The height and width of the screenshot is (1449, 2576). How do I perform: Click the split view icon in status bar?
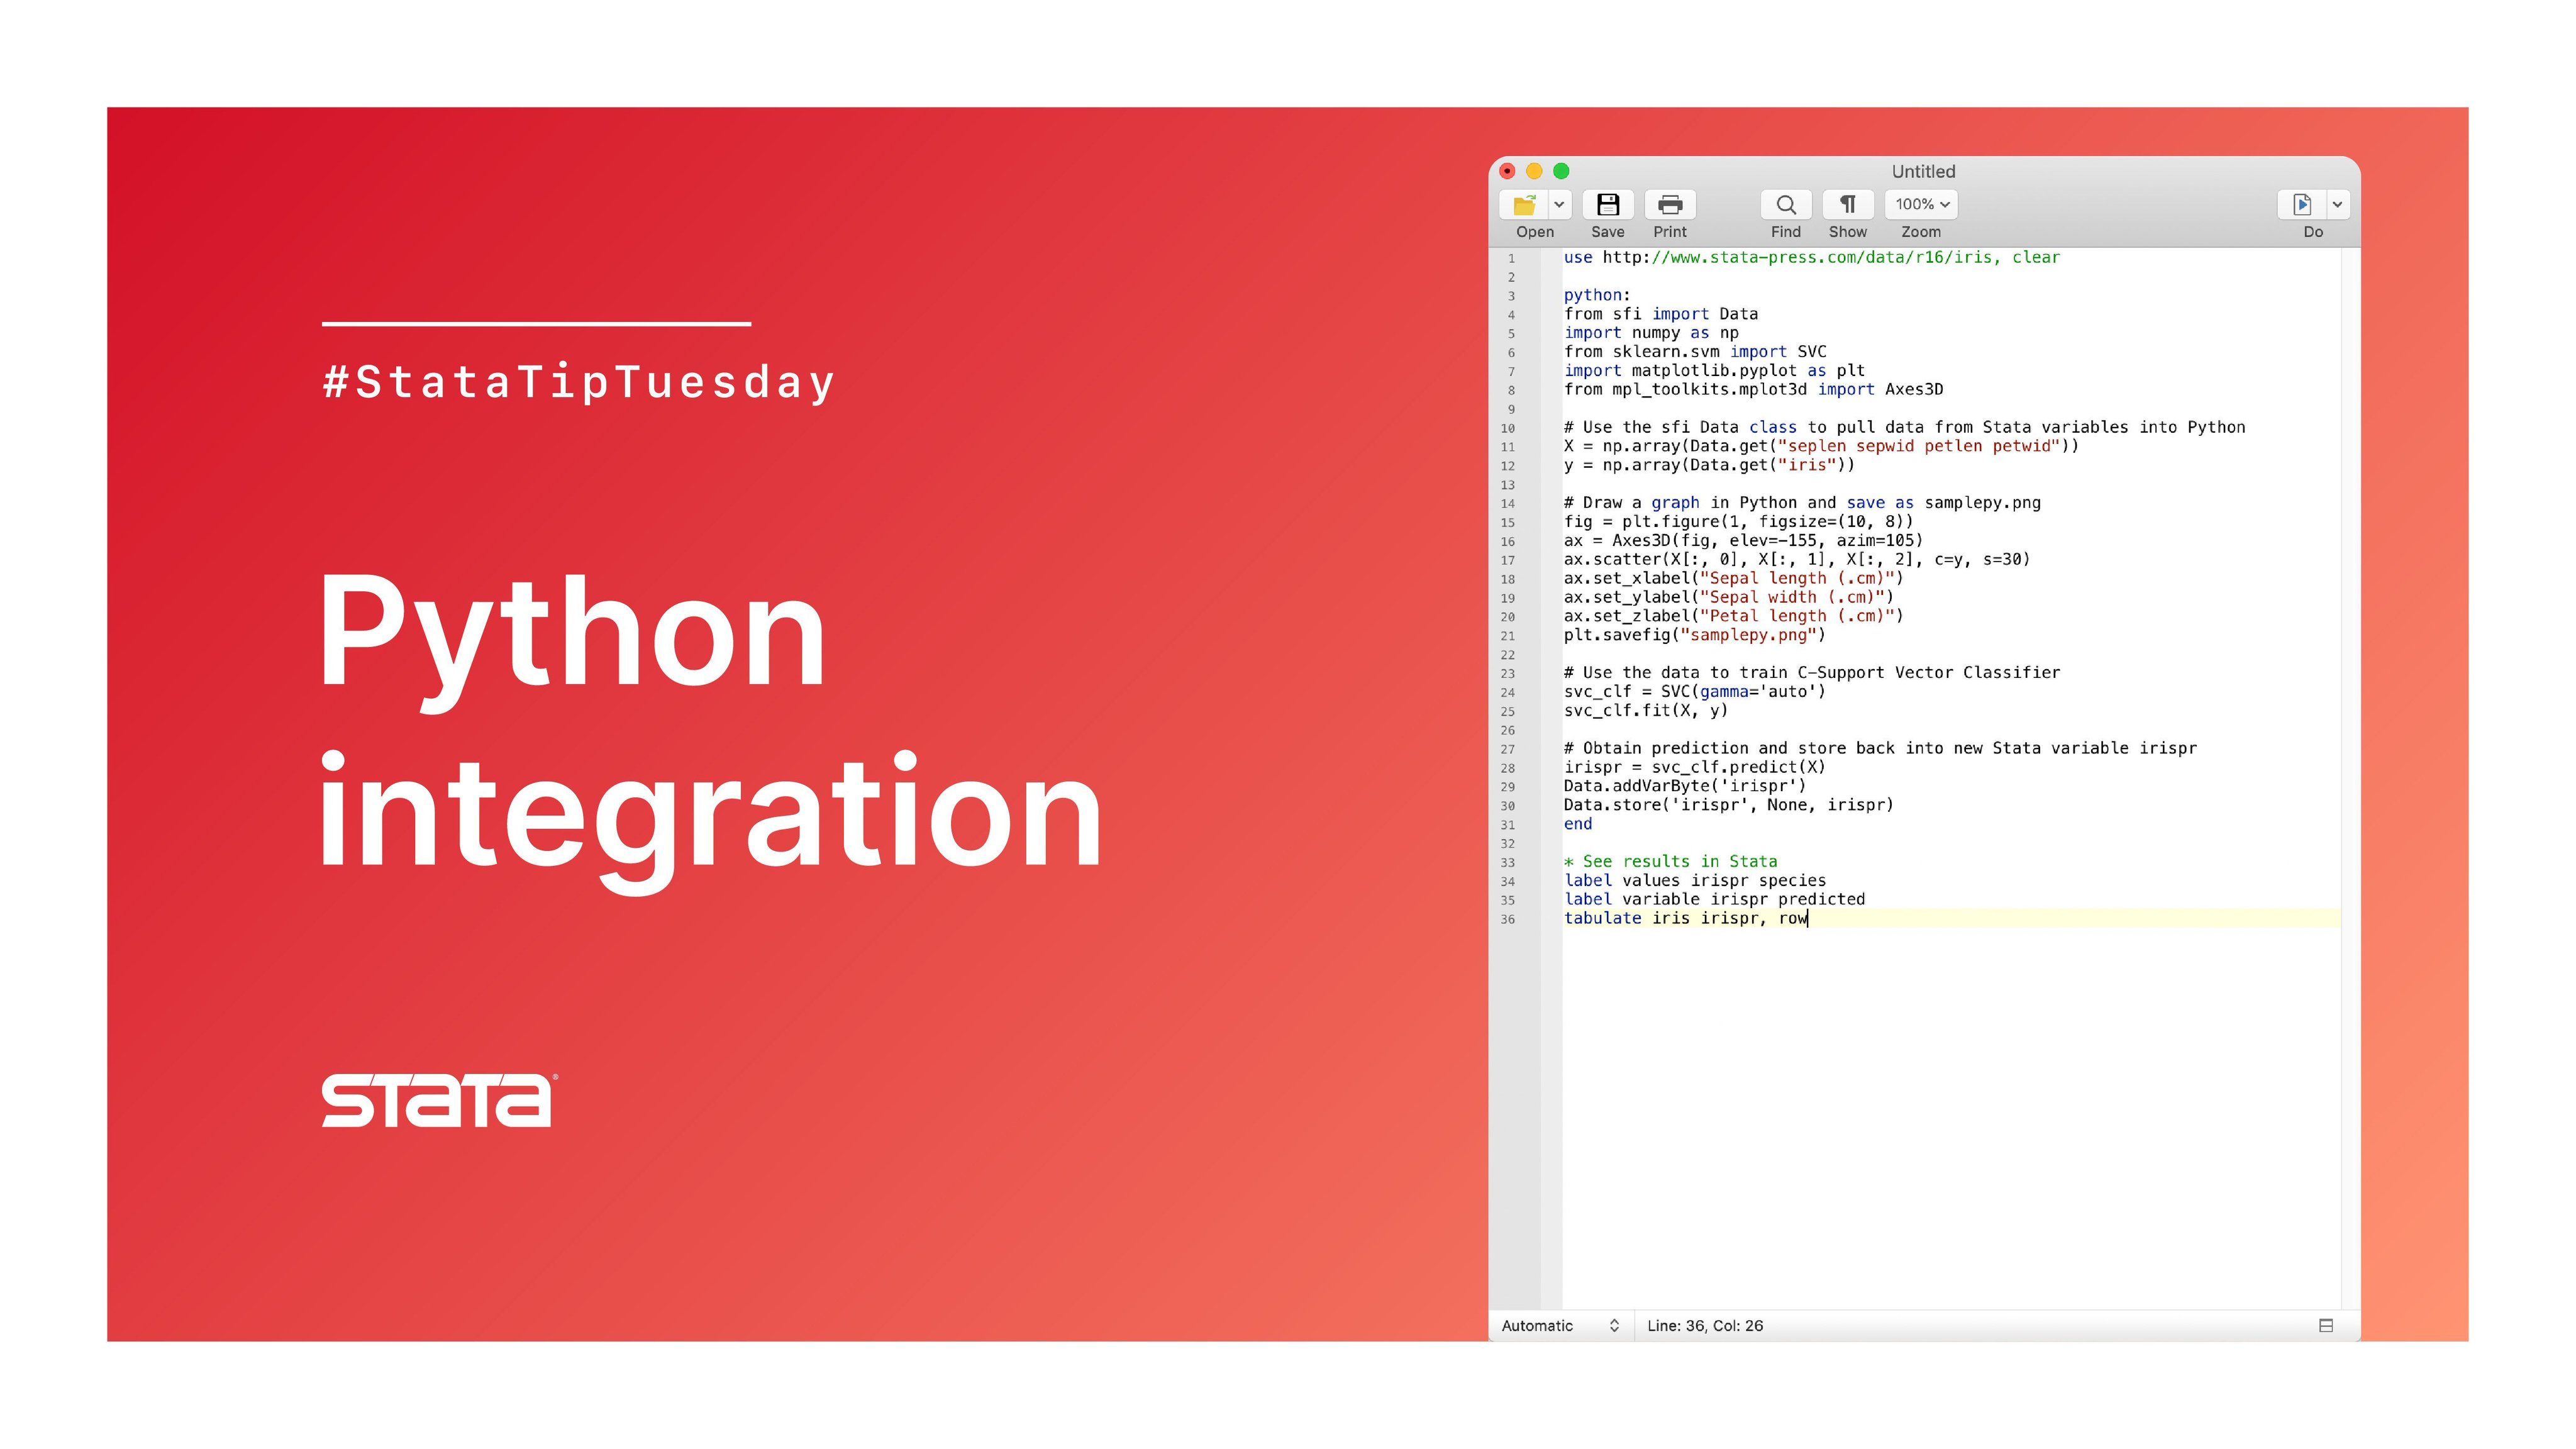pos(2326,1326)
